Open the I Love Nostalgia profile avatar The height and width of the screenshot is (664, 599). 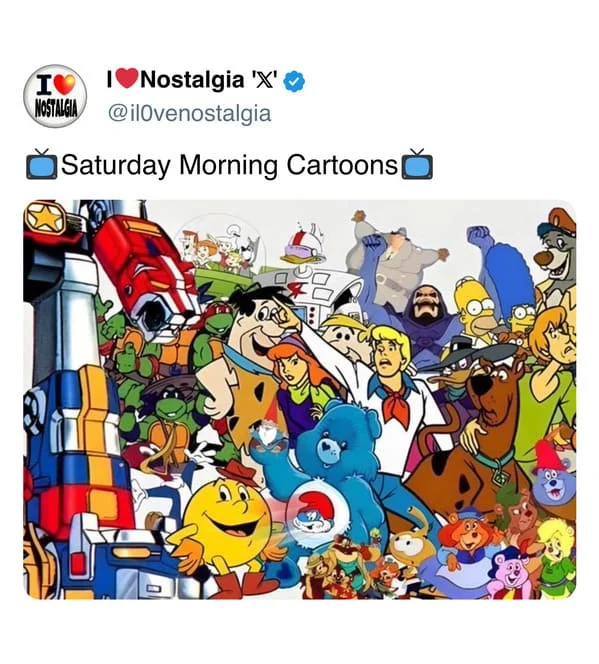55,96
